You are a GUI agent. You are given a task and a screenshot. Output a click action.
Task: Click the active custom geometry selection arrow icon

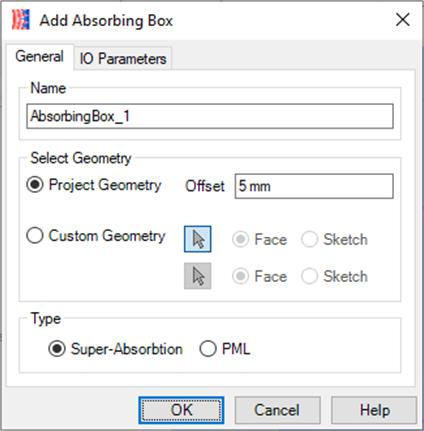point(198,239)
